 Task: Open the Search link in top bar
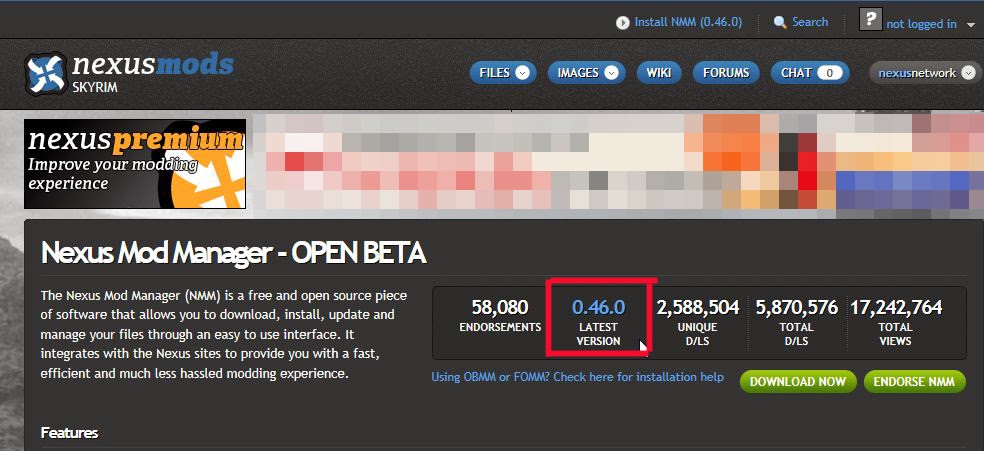click(x=810, y=22)
